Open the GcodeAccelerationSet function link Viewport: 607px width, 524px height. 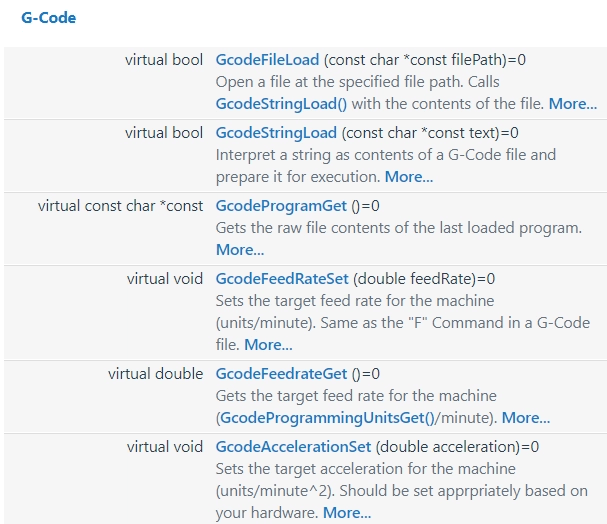[x=293, y=447]
